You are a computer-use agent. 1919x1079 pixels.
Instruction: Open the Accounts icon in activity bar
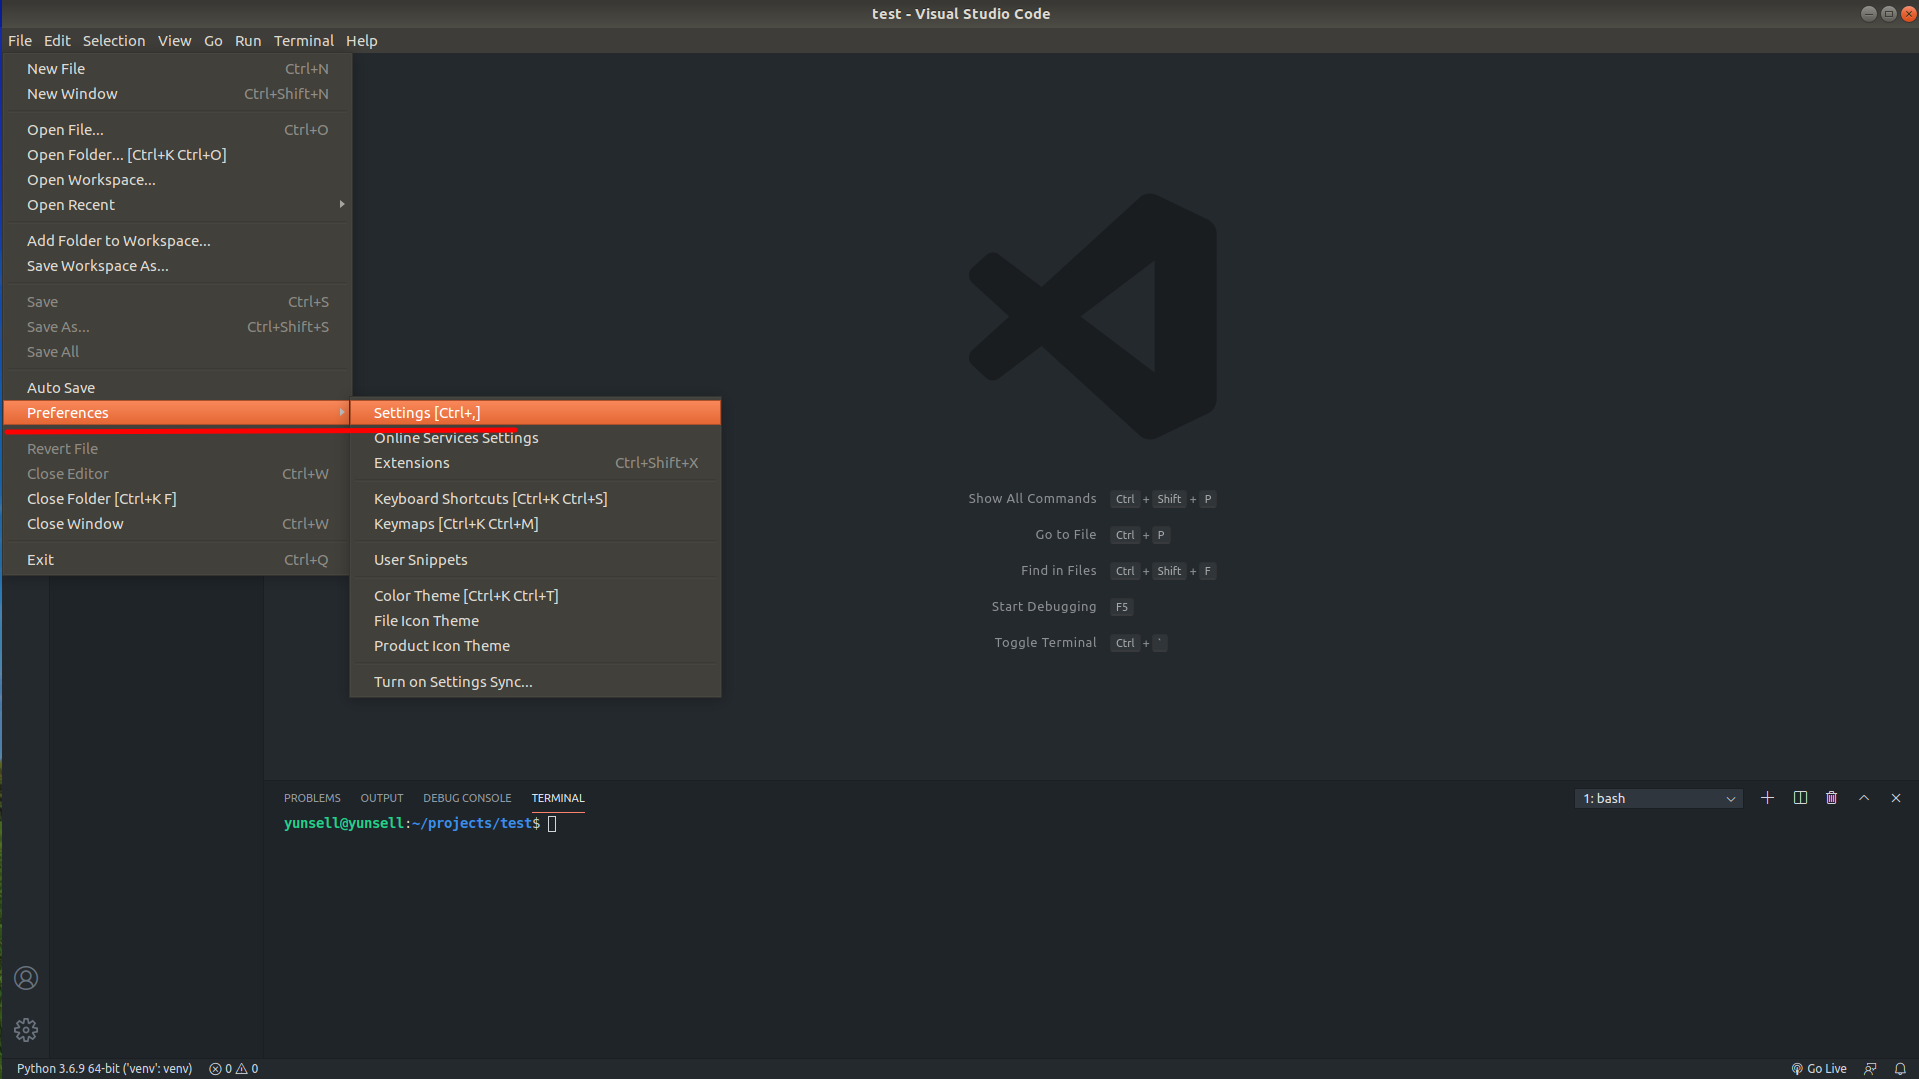click(26, 978)
